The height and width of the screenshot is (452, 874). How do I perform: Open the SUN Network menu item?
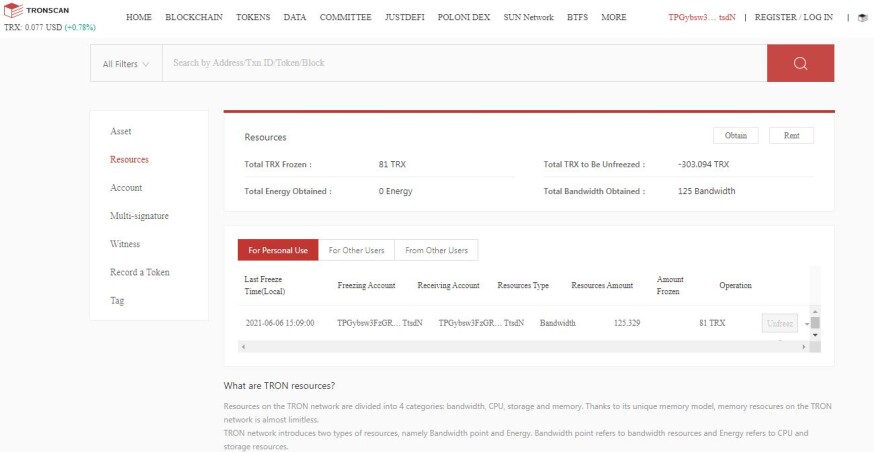(x=528, y=17)
